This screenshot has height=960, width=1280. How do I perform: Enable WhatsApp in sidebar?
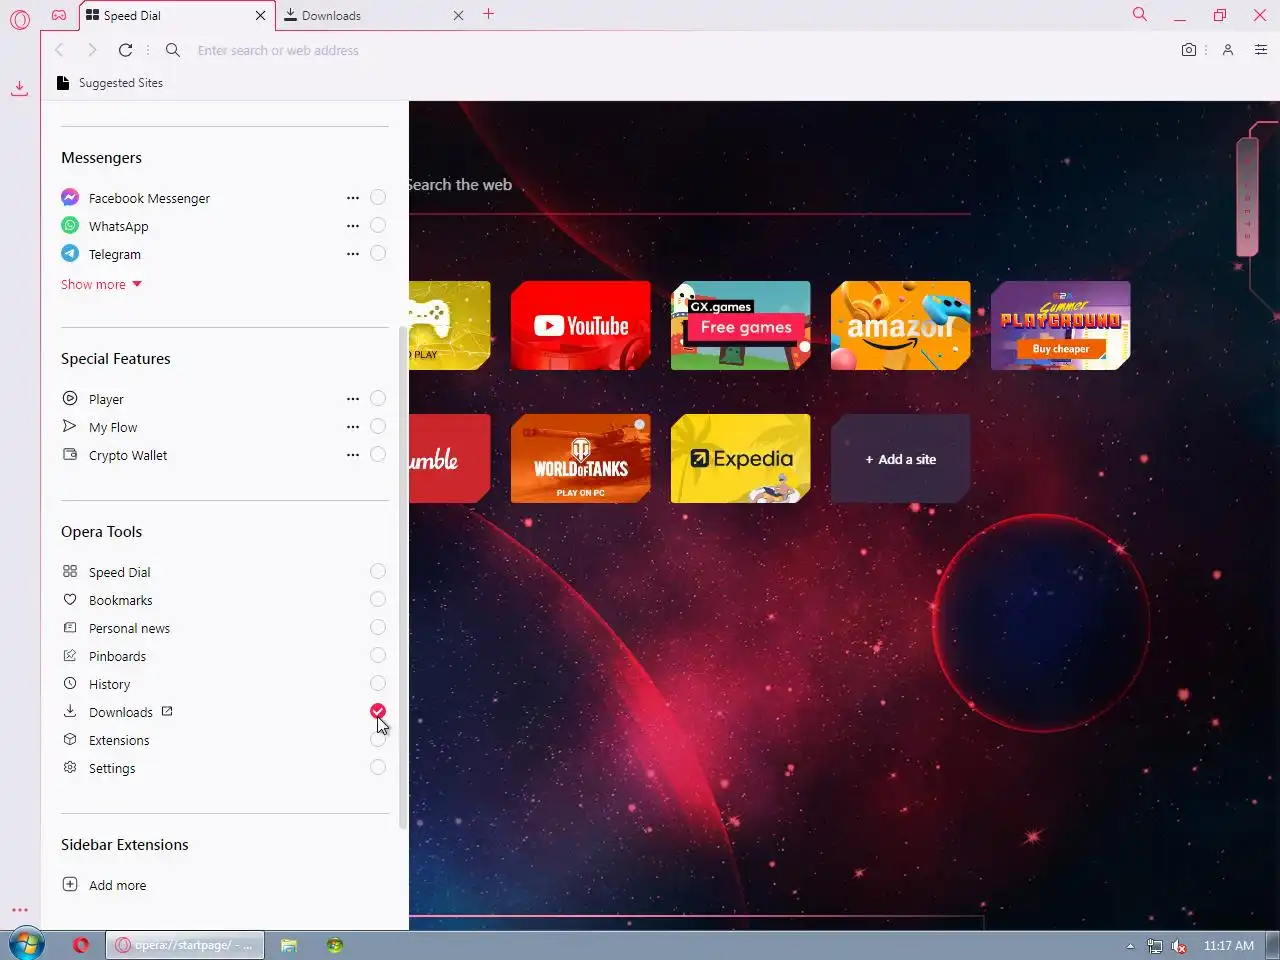pyautogui.click(x=378, y=225)
